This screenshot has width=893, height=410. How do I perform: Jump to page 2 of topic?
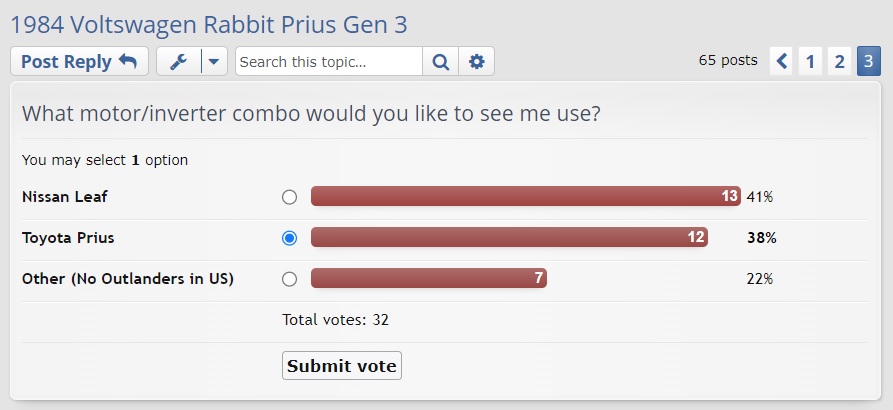[x=840, y=61]
